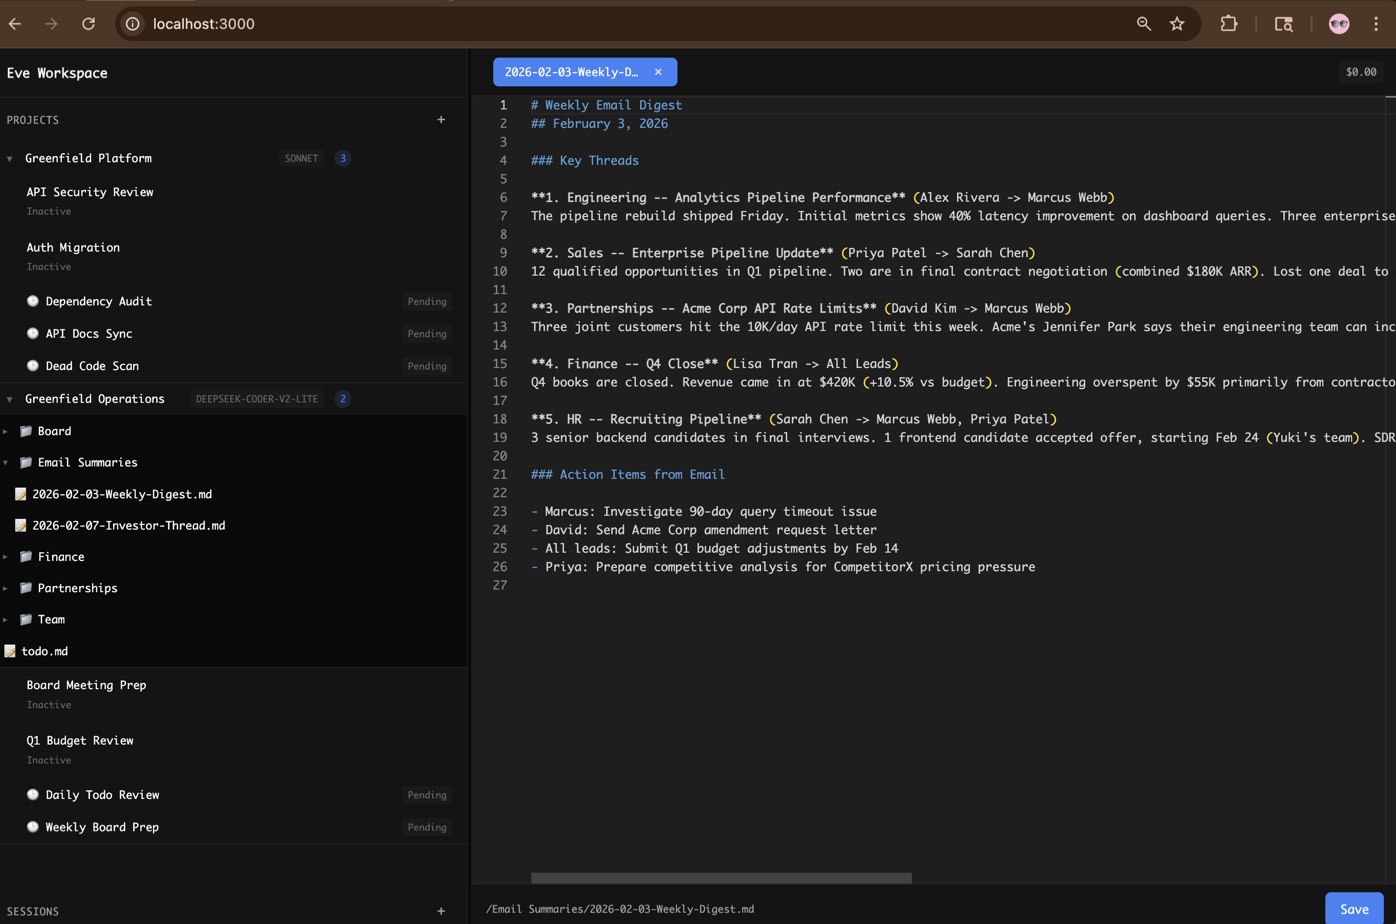The height and width of the screenshot is (924, 1396).
Task: Collapse the Greenfield Platform project
Action: [9, 157]
